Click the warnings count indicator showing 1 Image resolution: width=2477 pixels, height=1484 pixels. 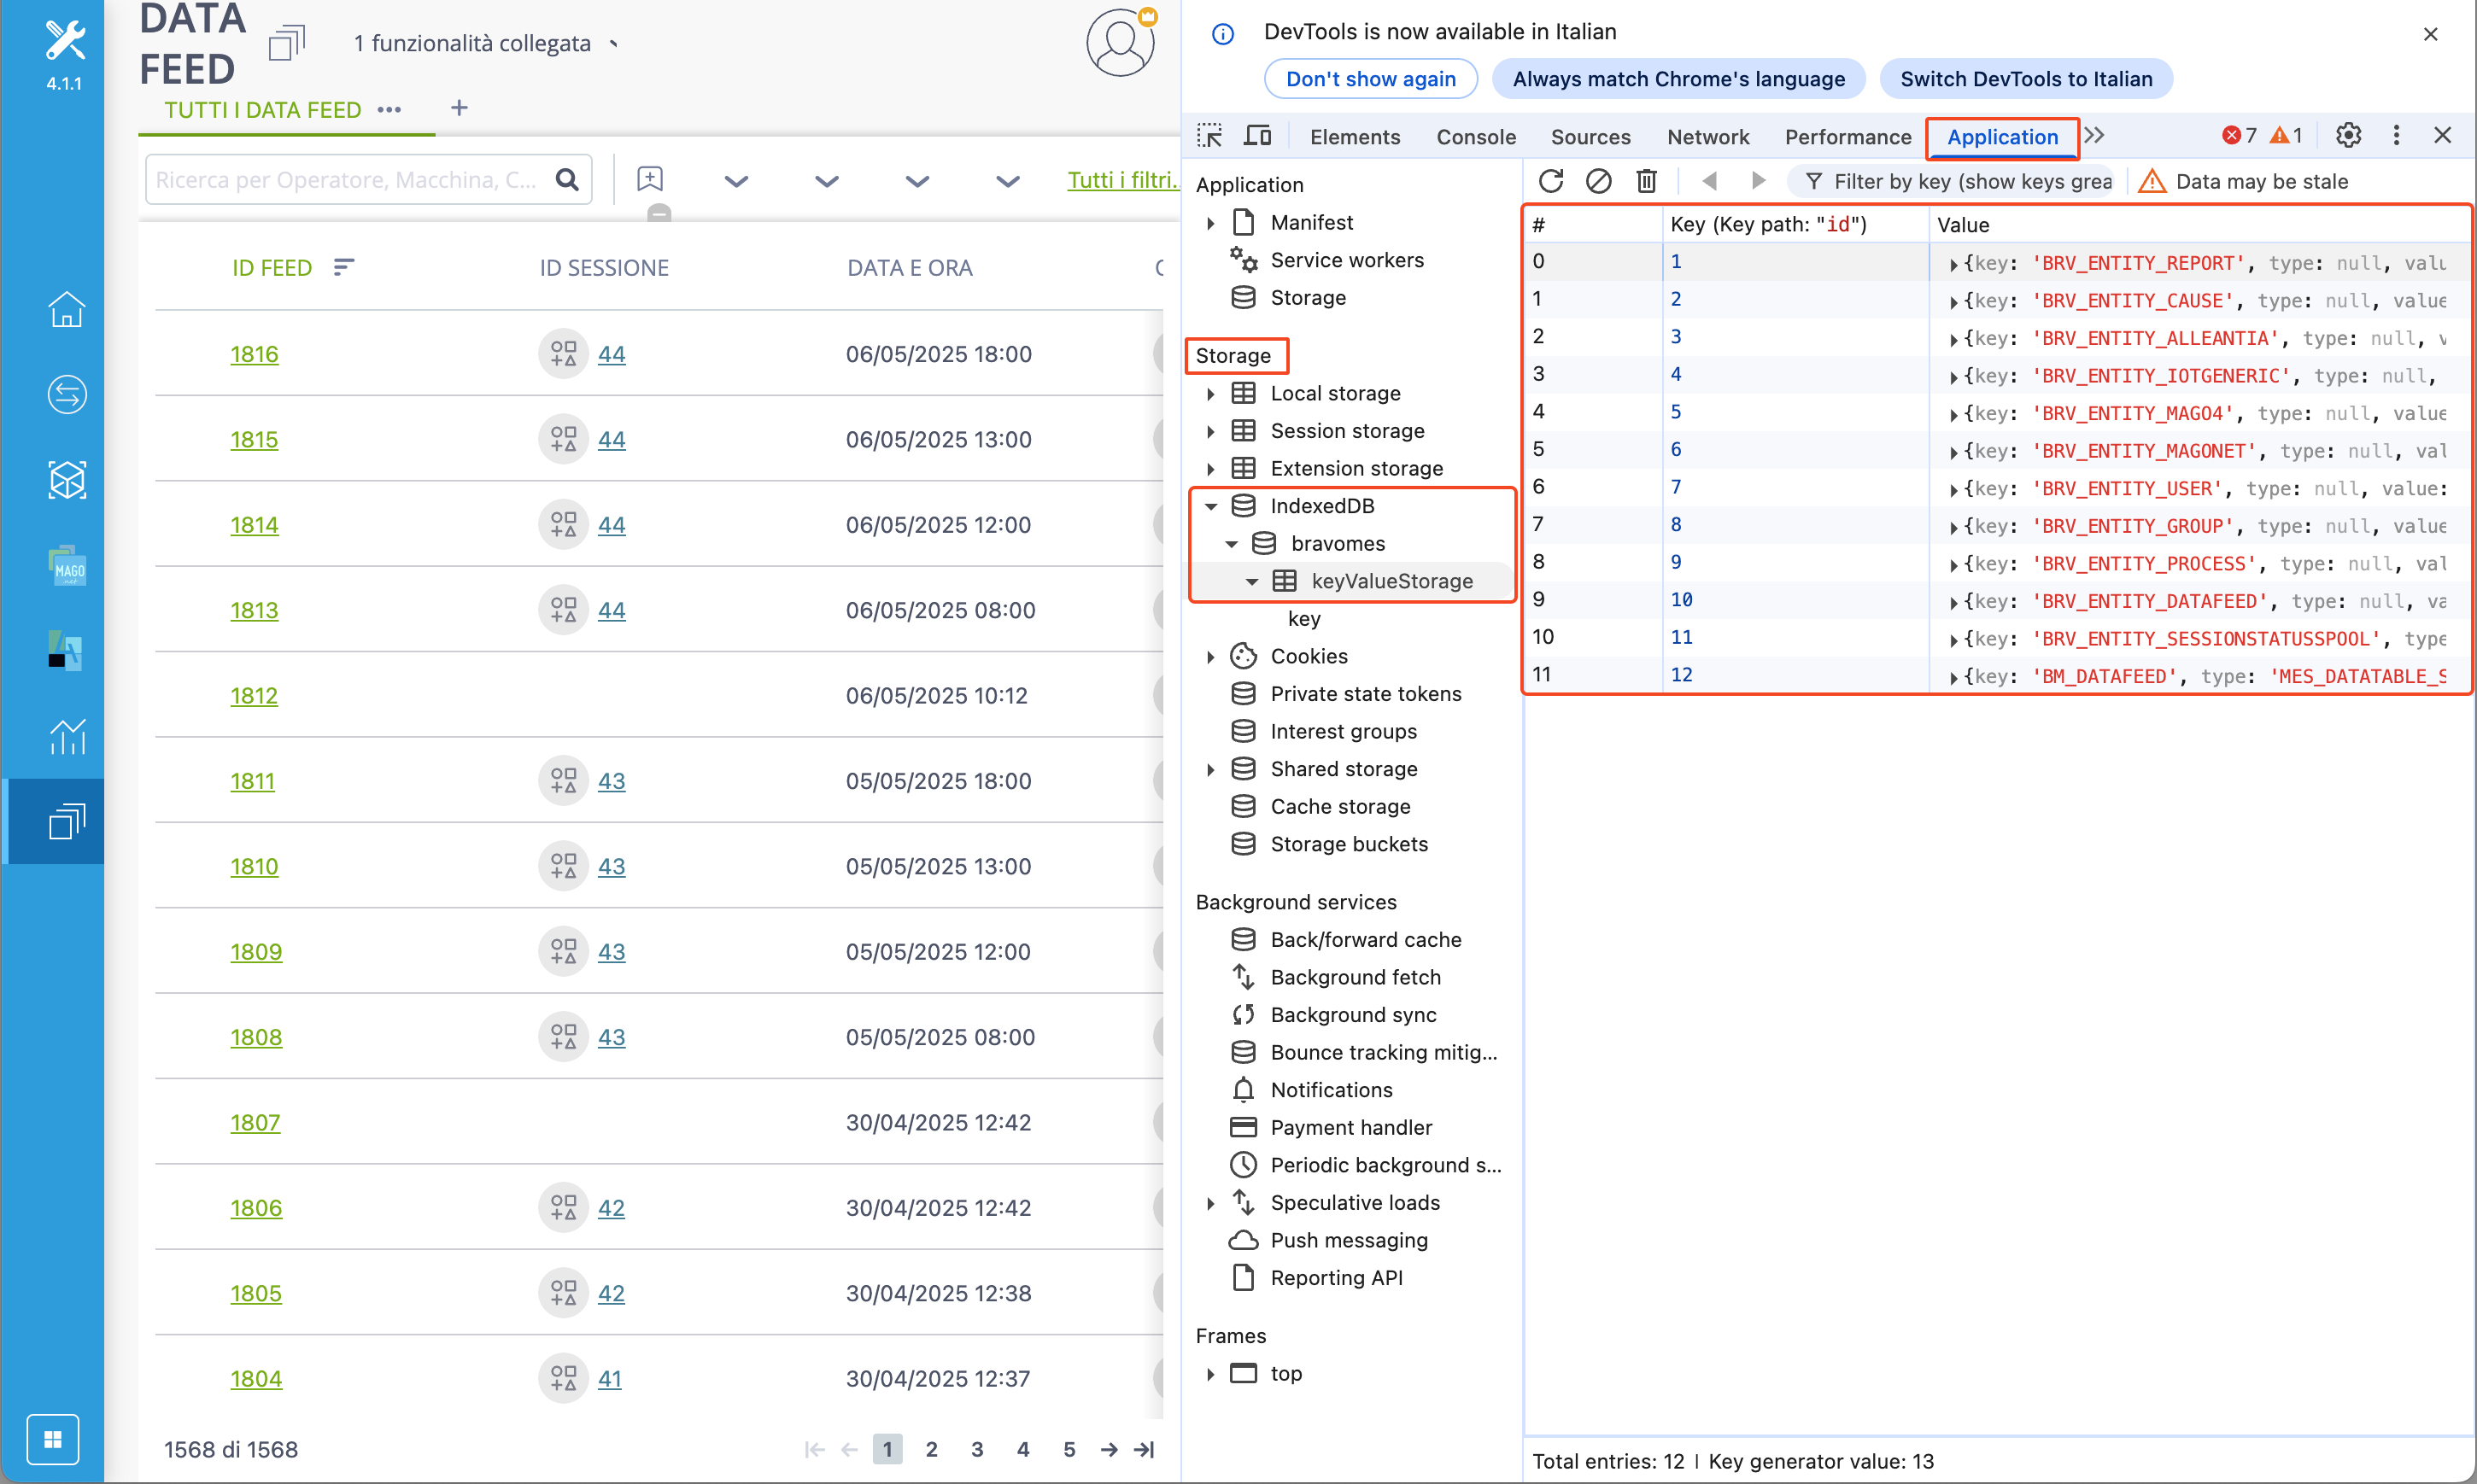(2287, 135)
